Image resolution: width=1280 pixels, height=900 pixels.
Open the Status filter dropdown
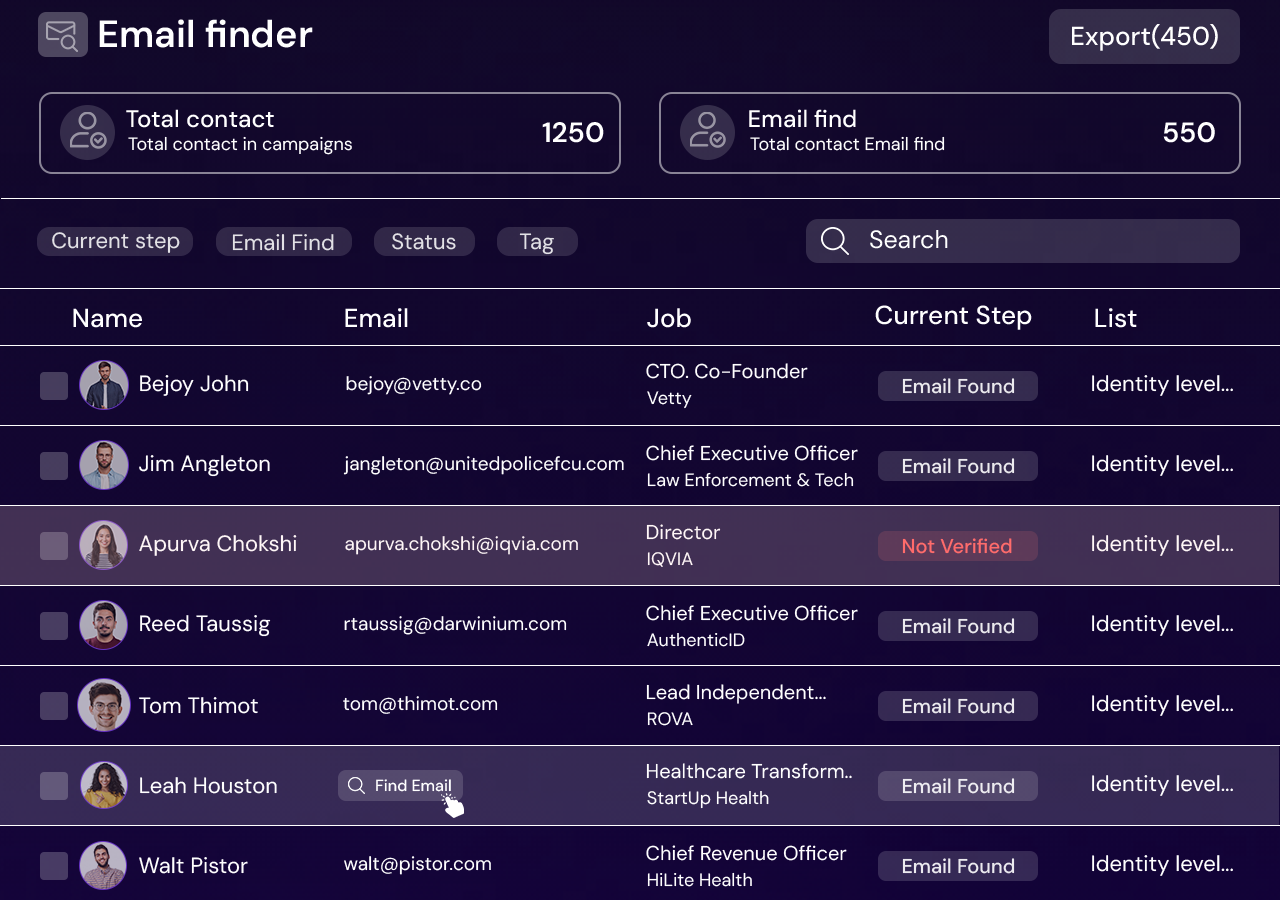[x=423, y=242]
